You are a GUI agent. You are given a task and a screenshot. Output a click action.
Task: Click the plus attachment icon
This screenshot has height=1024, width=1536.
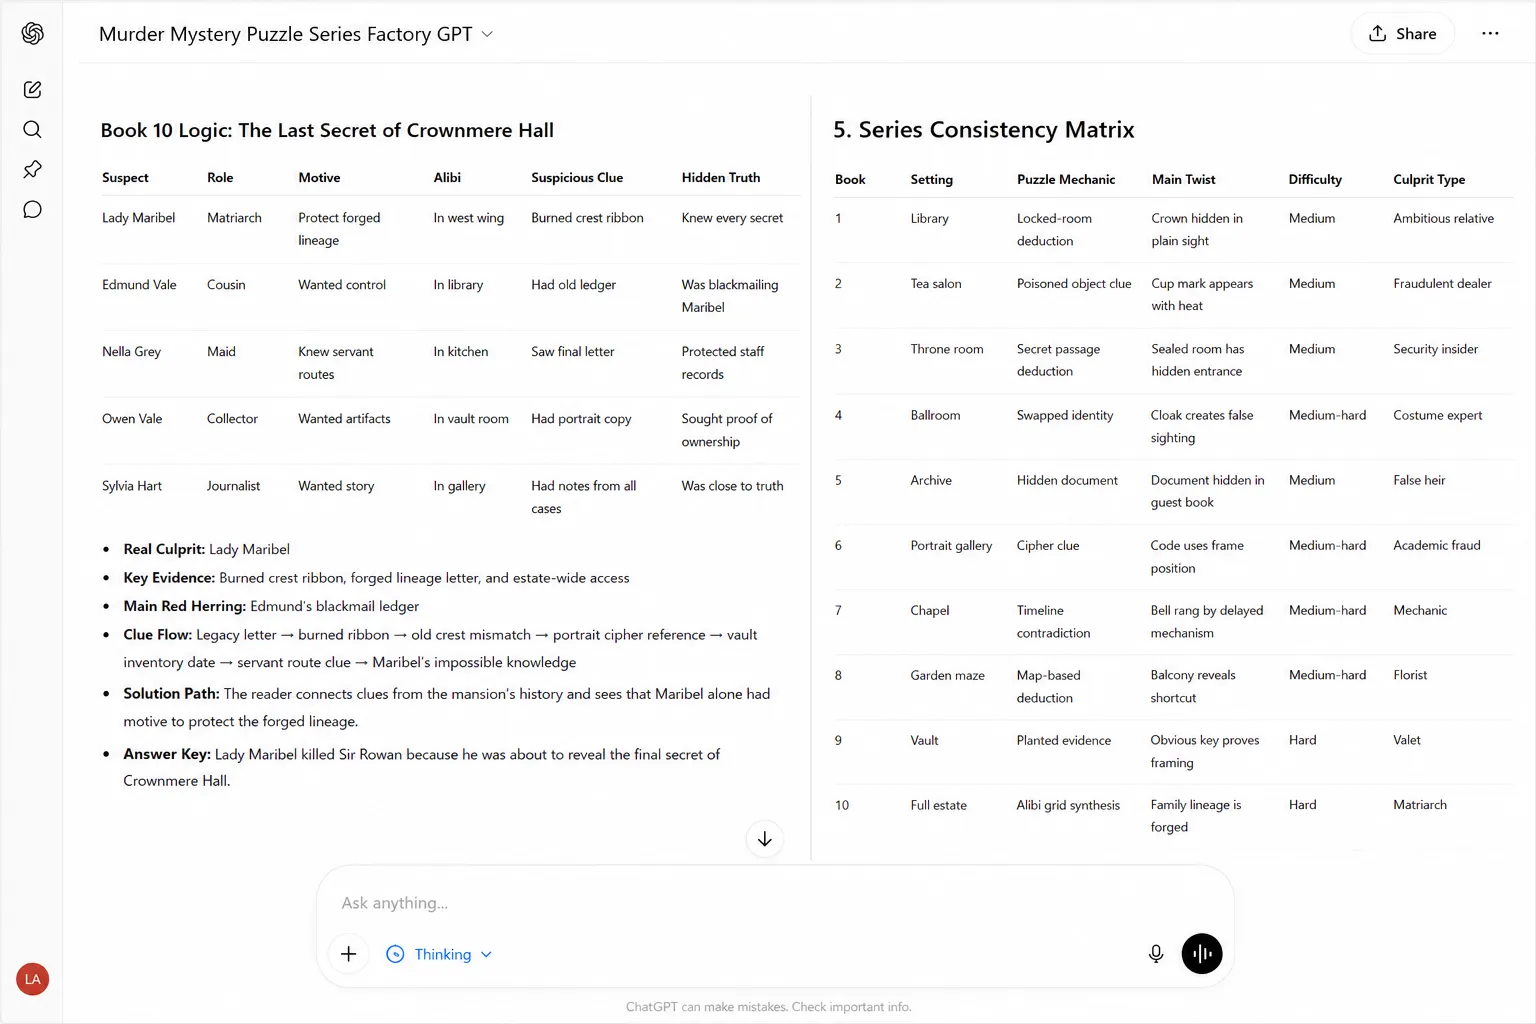coord(348,954)
